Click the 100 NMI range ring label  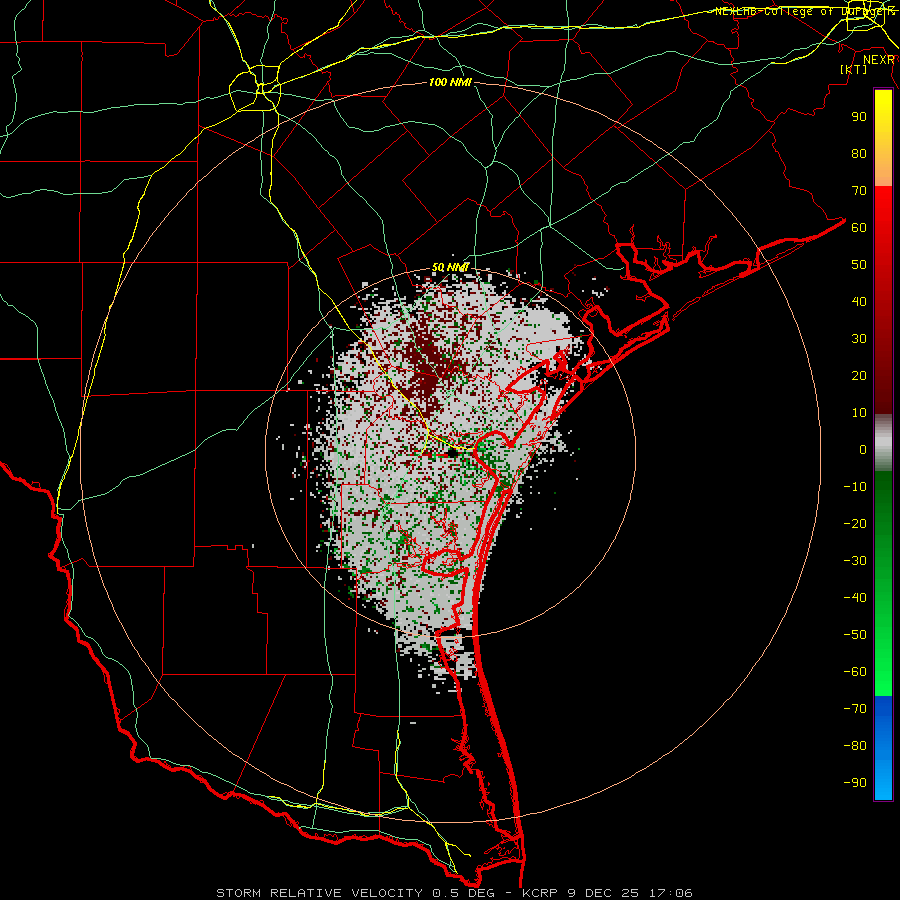pos(450,83)
